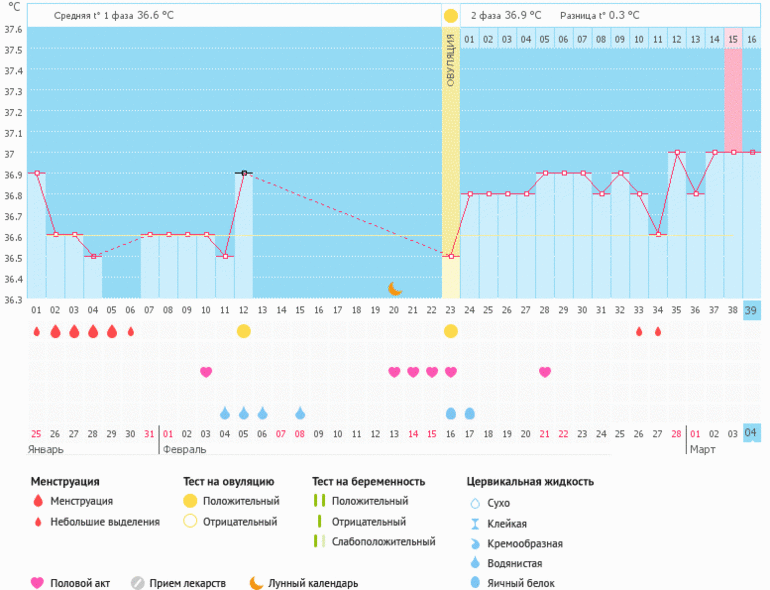This screenshot has width=770, height=590.
Task: Click the 'Яичный белок' legend drop icon
Action: (x=476, y=583)
